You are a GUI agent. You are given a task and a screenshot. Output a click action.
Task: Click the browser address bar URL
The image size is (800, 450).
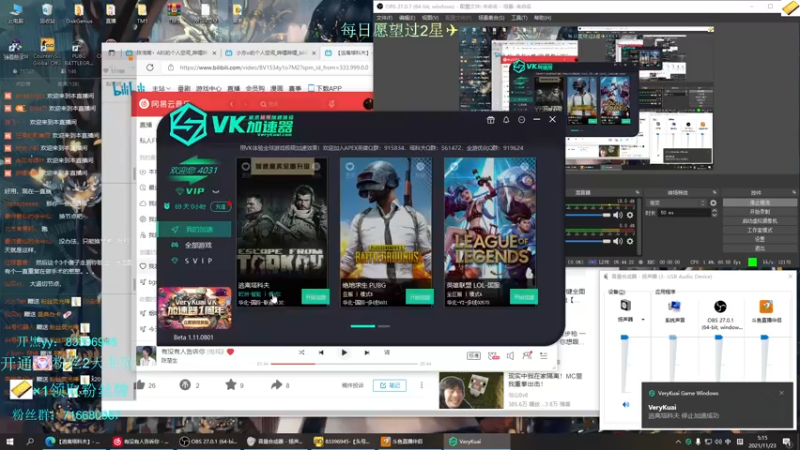[x=273, y=67]
